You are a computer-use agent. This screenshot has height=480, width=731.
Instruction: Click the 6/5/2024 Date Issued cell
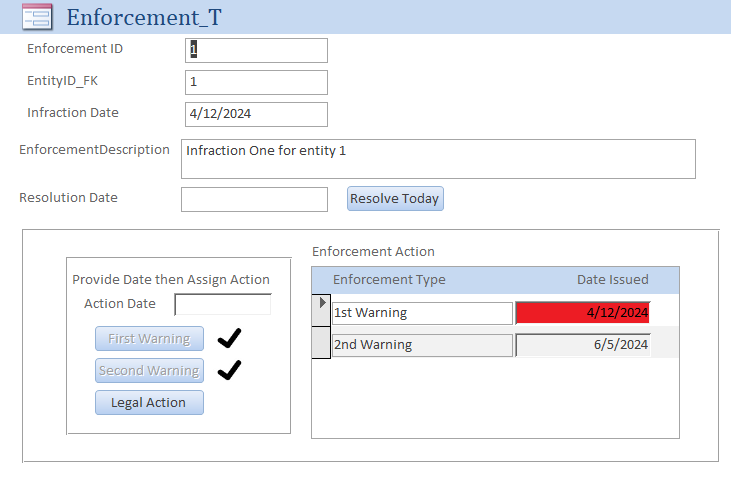pos(582,345)
